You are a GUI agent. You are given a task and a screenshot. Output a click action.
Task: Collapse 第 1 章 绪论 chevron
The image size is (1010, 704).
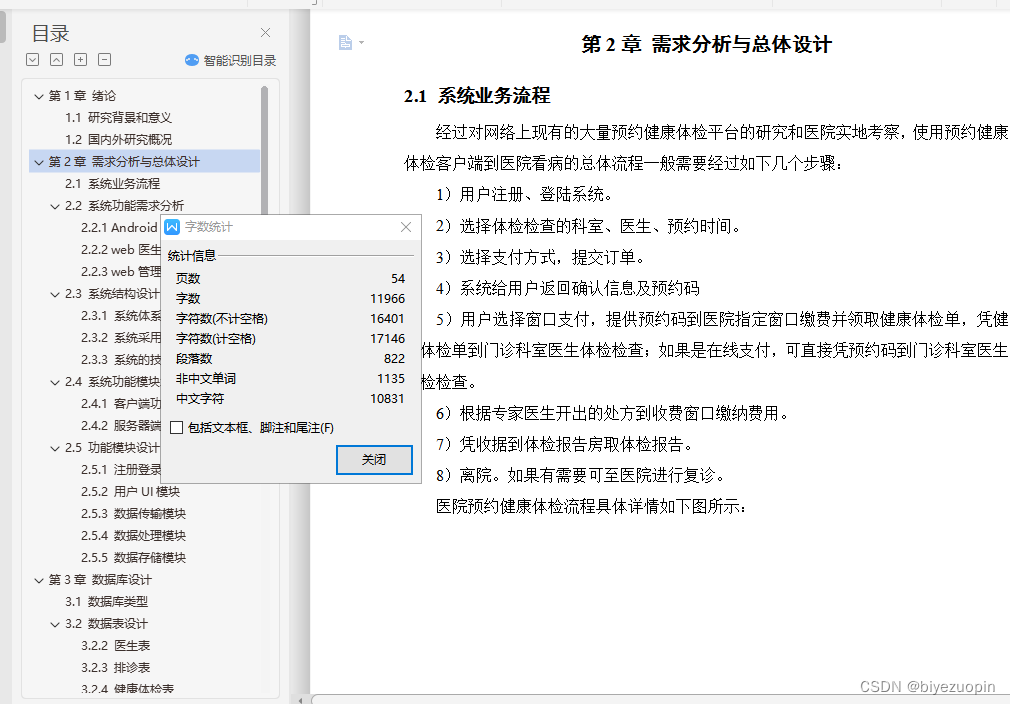pyautogui.click(x=39, y=96)
